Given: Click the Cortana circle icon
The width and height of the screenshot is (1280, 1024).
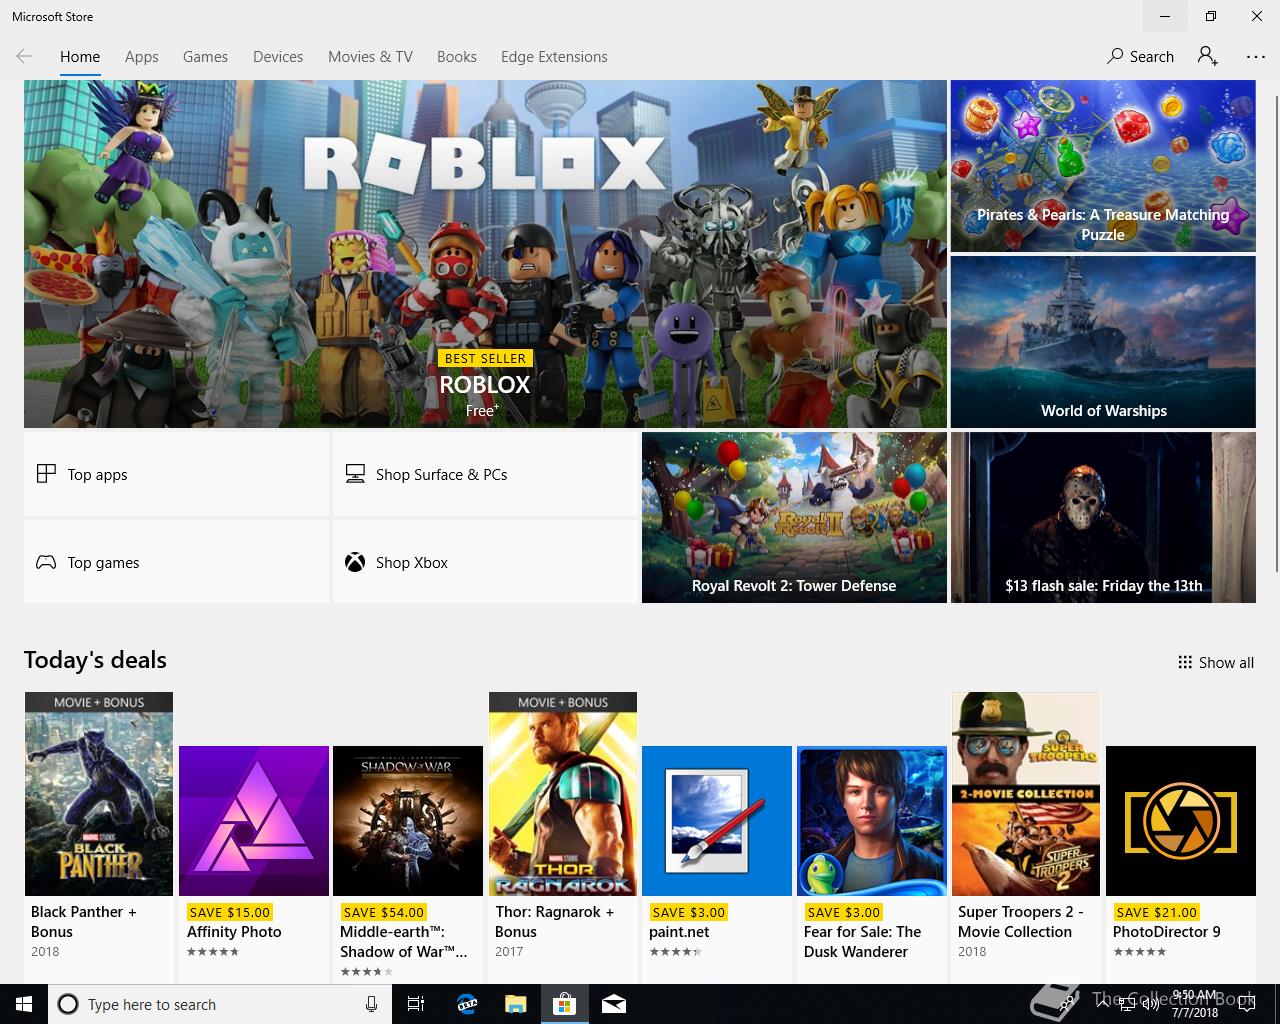Looking at the screenshot, I should coord(68,1004).
